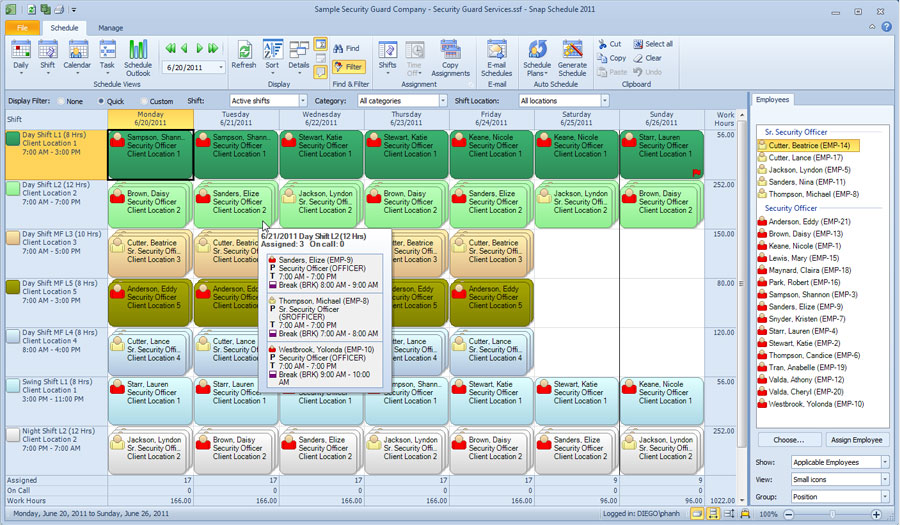This screenshot has height=525, width=900.
Task: Click the zoom slider handle
Action: pyautogui.click(x=832, y=514)
